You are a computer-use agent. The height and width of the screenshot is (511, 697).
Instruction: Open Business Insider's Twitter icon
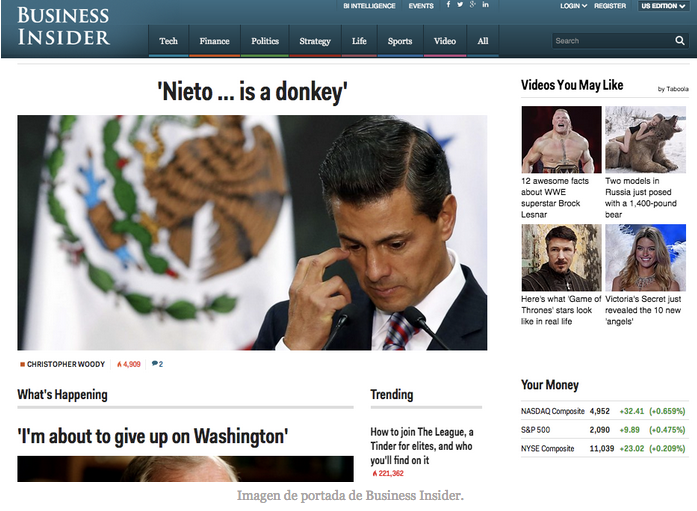click(460, 5)
